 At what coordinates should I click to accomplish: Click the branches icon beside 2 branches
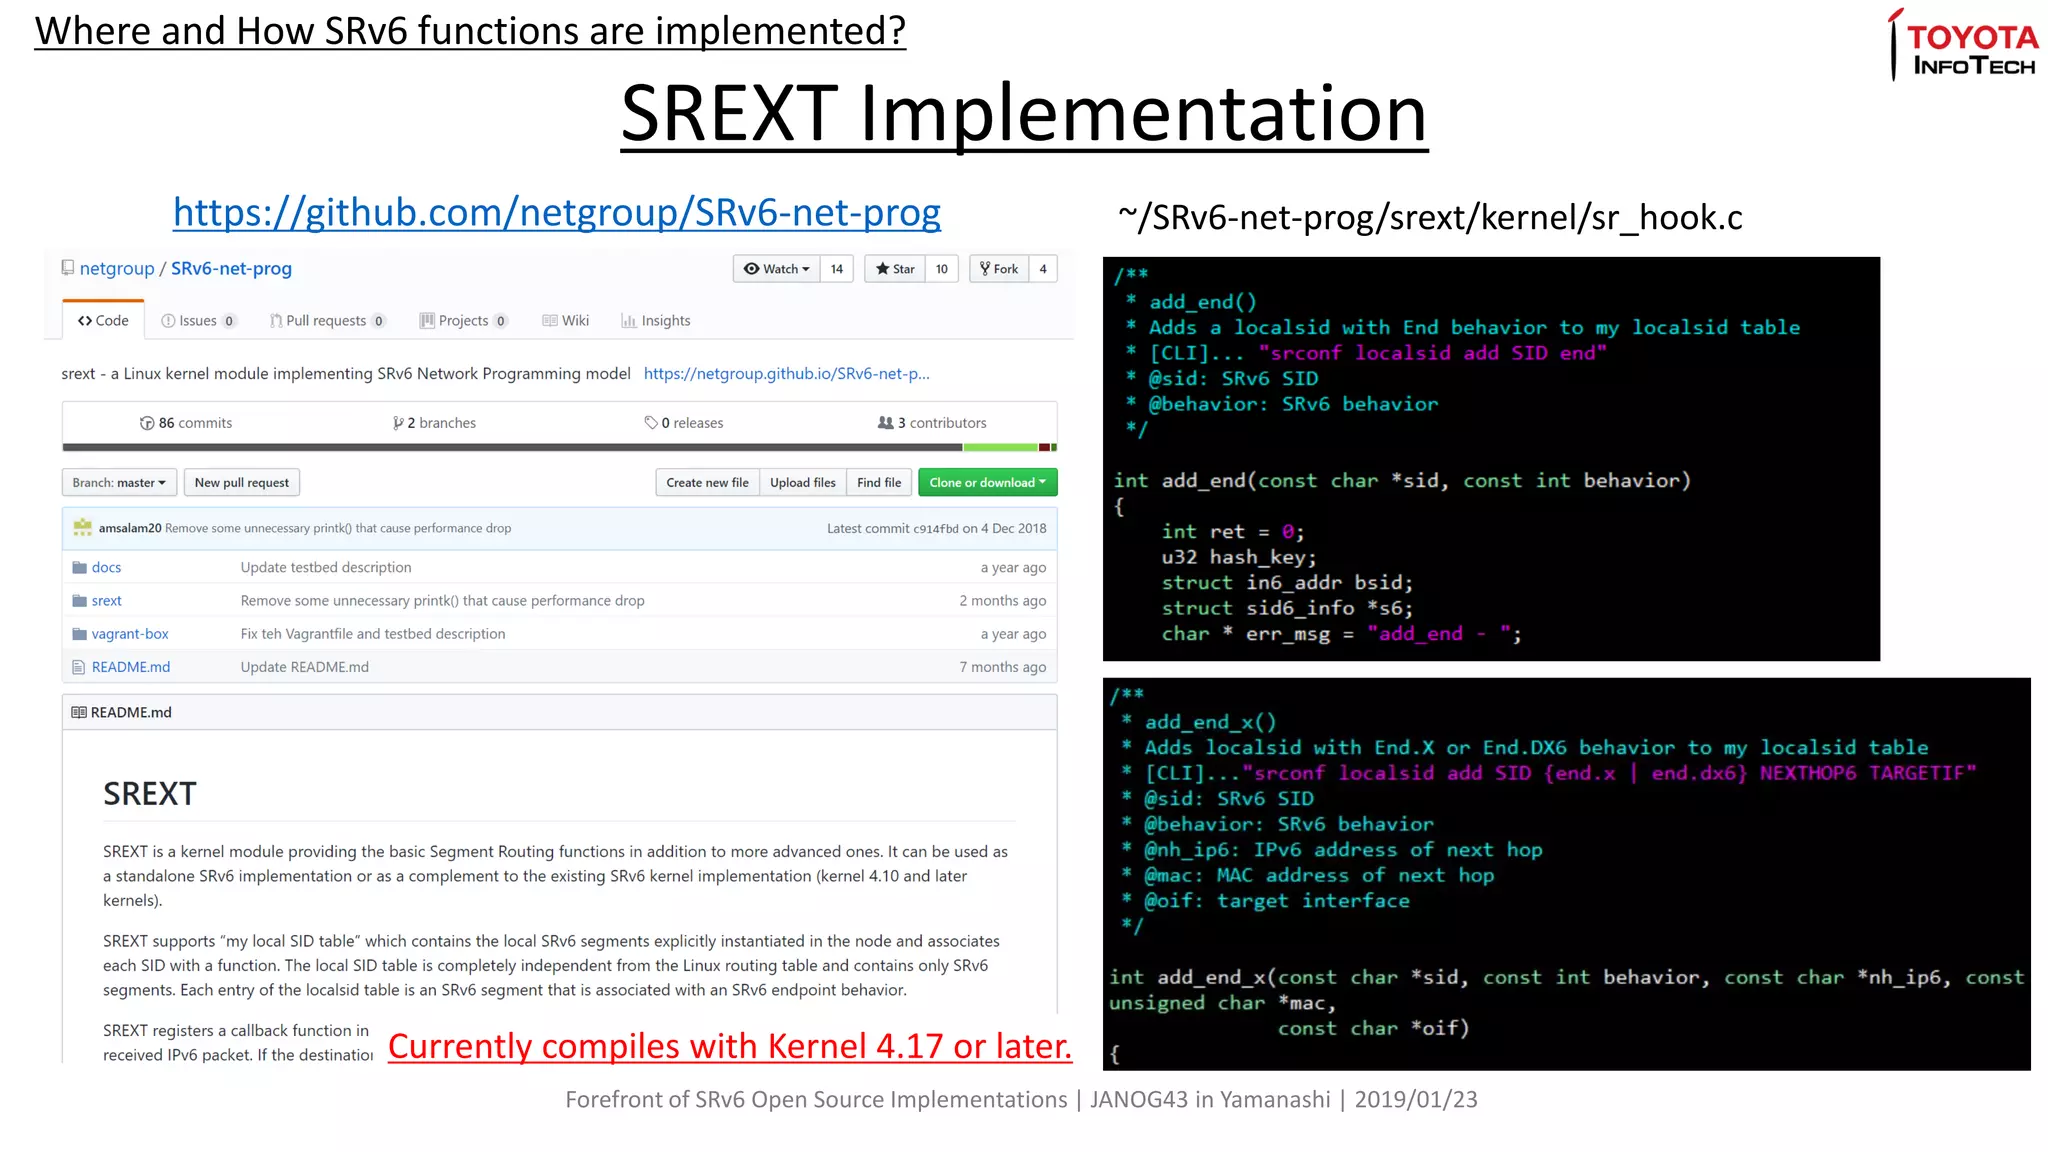pos(398,423)
